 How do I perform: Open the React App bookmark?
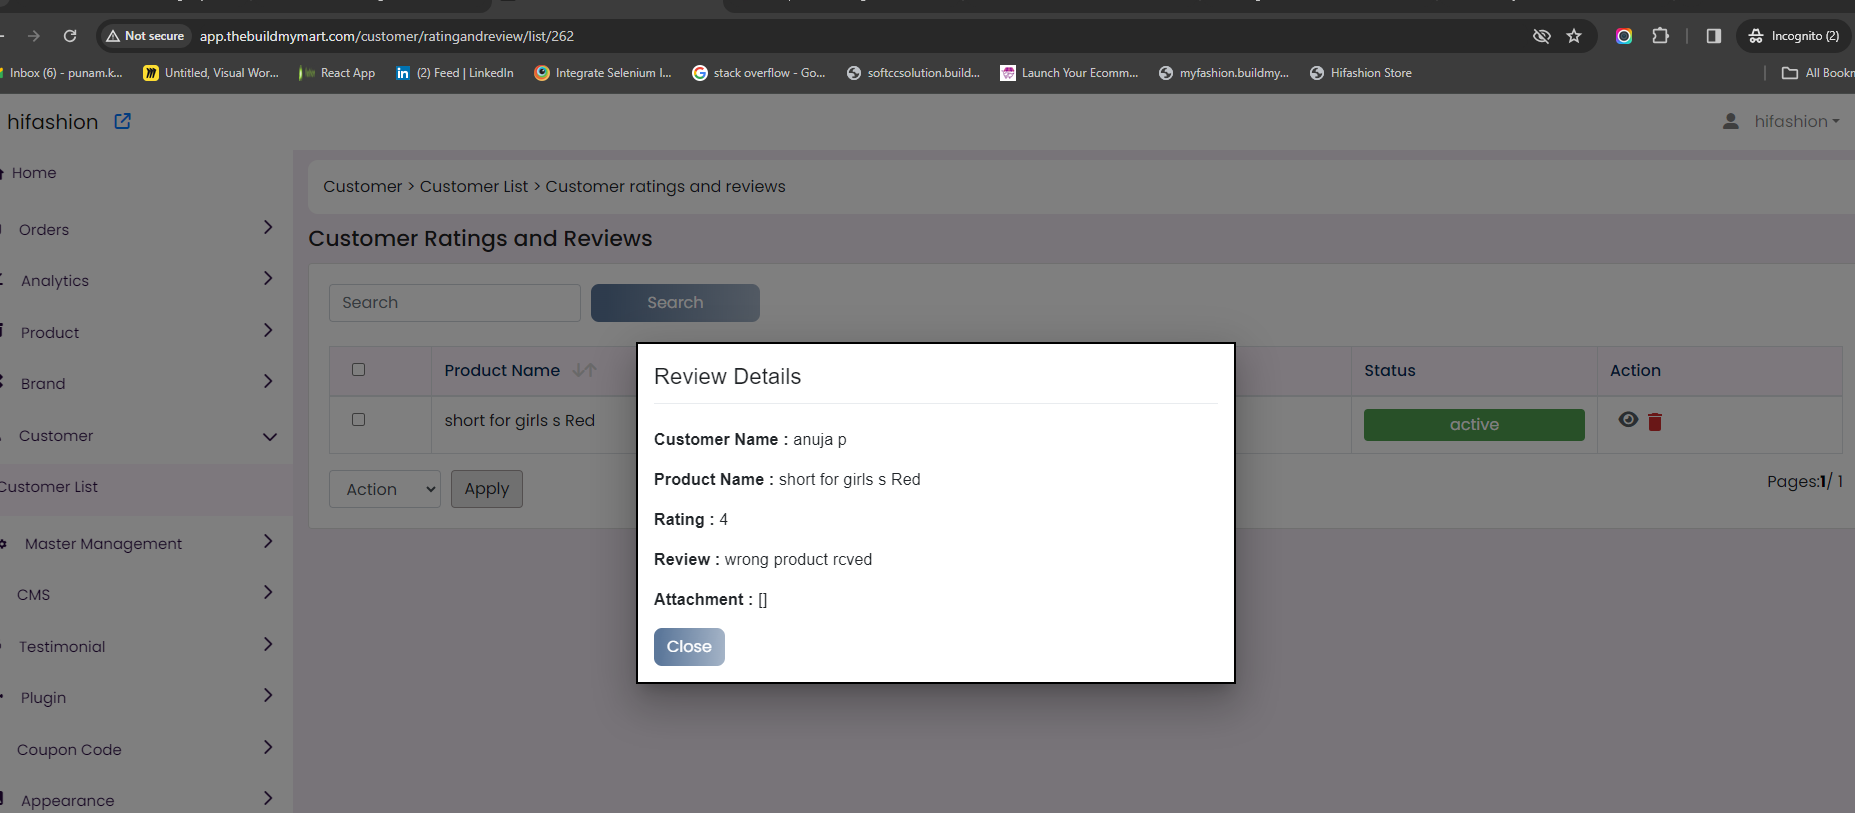click(x=337, y=73)
